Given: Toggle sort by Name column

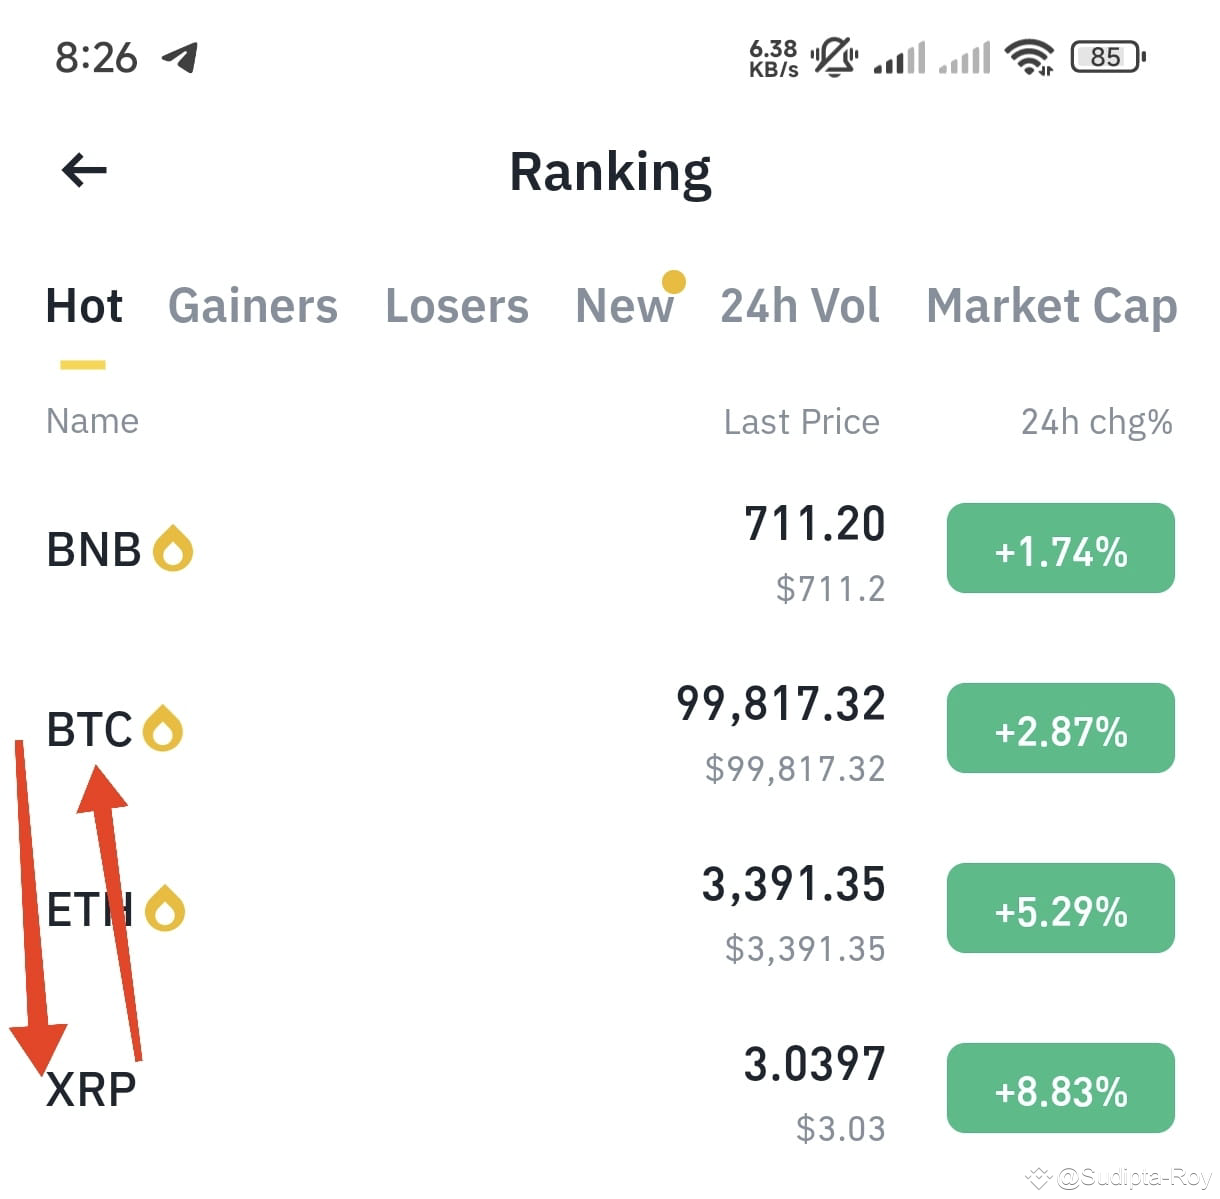Looking at the screenshot, I should point(92,421).
